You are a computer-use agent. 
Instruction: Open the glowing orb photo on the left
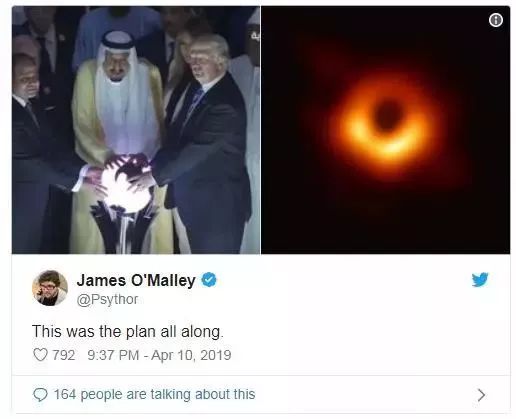(x=136, y=130)
